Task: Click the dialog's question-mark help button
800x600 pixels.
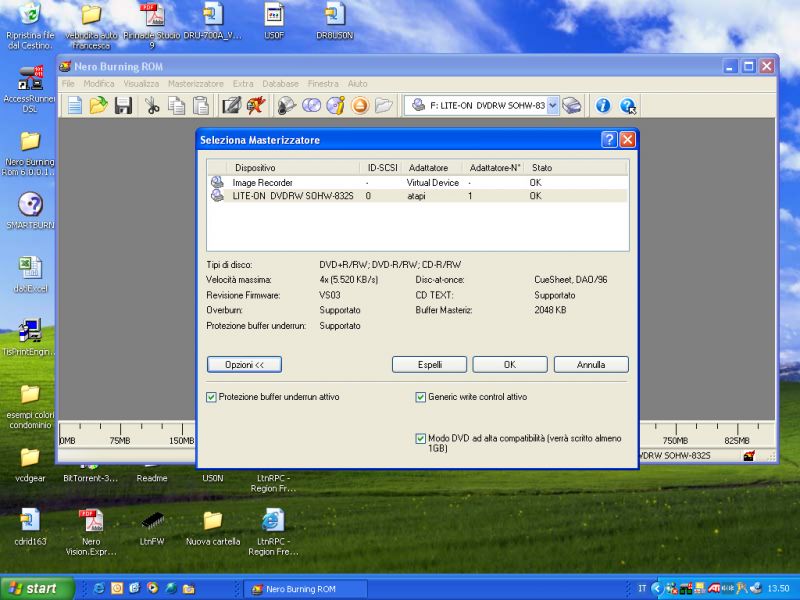Action: point(609,140)
